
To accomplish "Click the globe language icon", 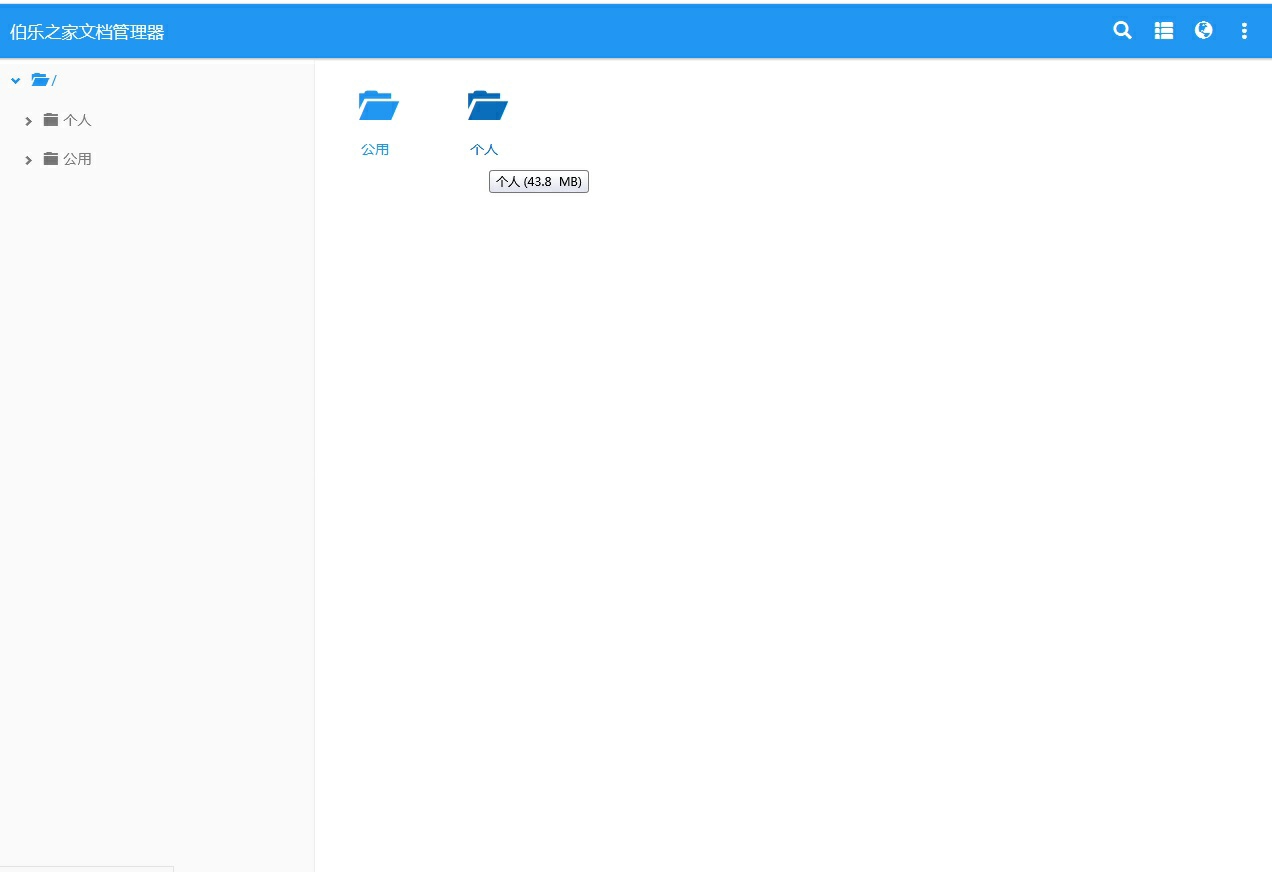I will [x=1204, y=31].
